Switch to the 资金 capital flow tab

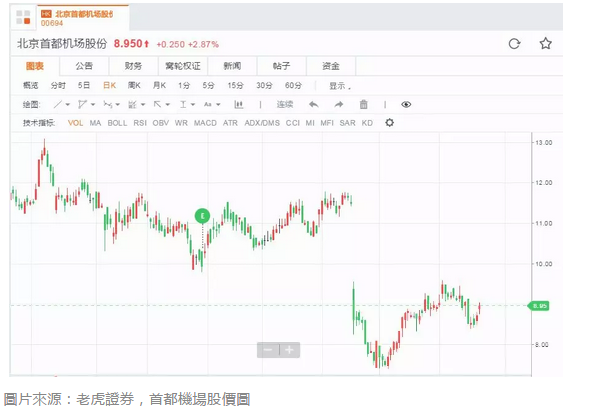[x=331, y=66]
